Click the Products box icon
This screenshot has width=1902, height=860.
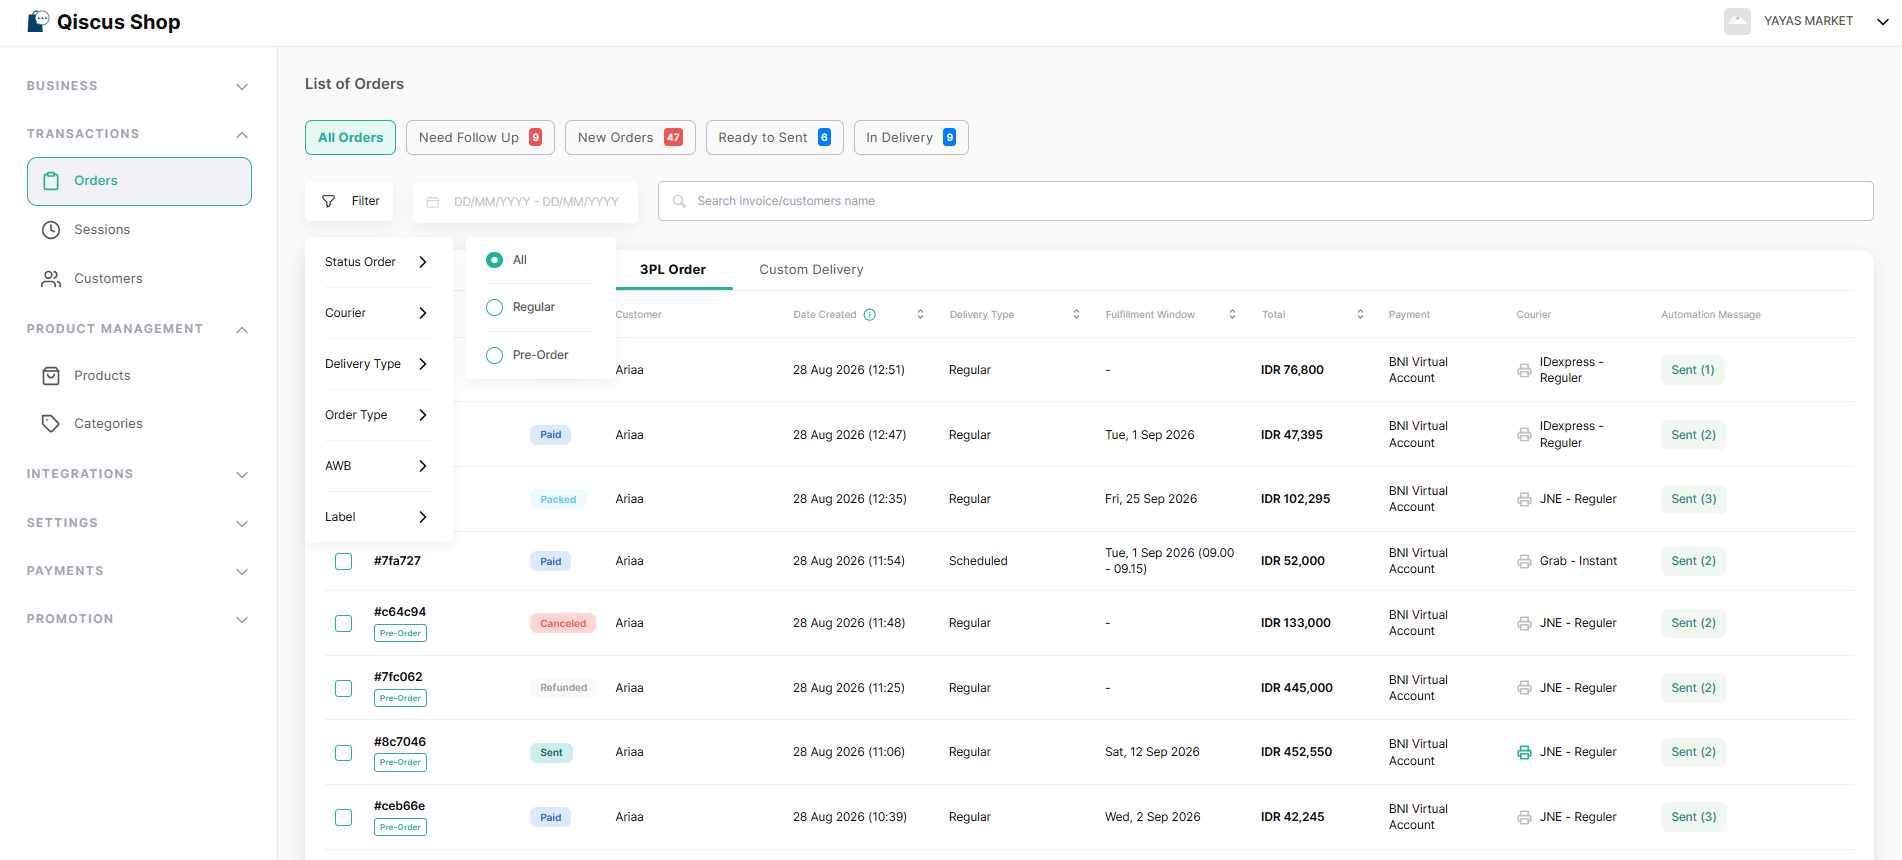(x=51, y=376)
